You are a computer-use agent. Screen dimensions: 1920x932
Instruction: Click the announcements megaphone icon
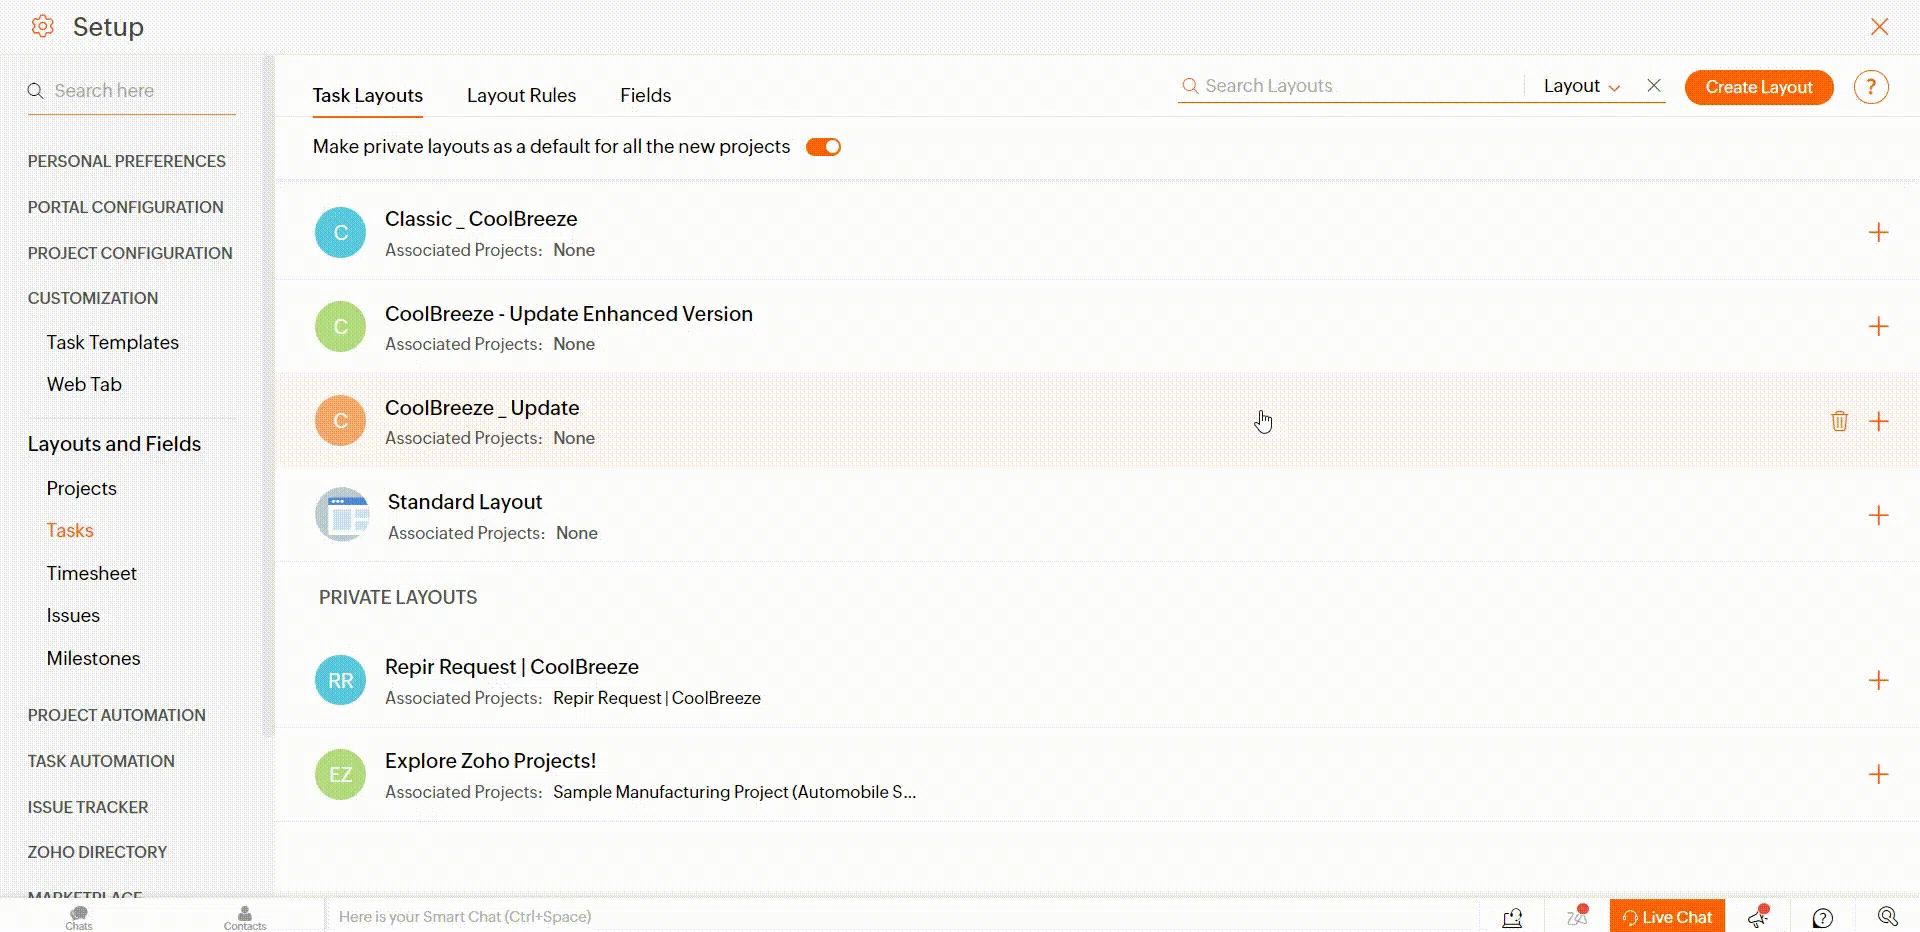1759,917
